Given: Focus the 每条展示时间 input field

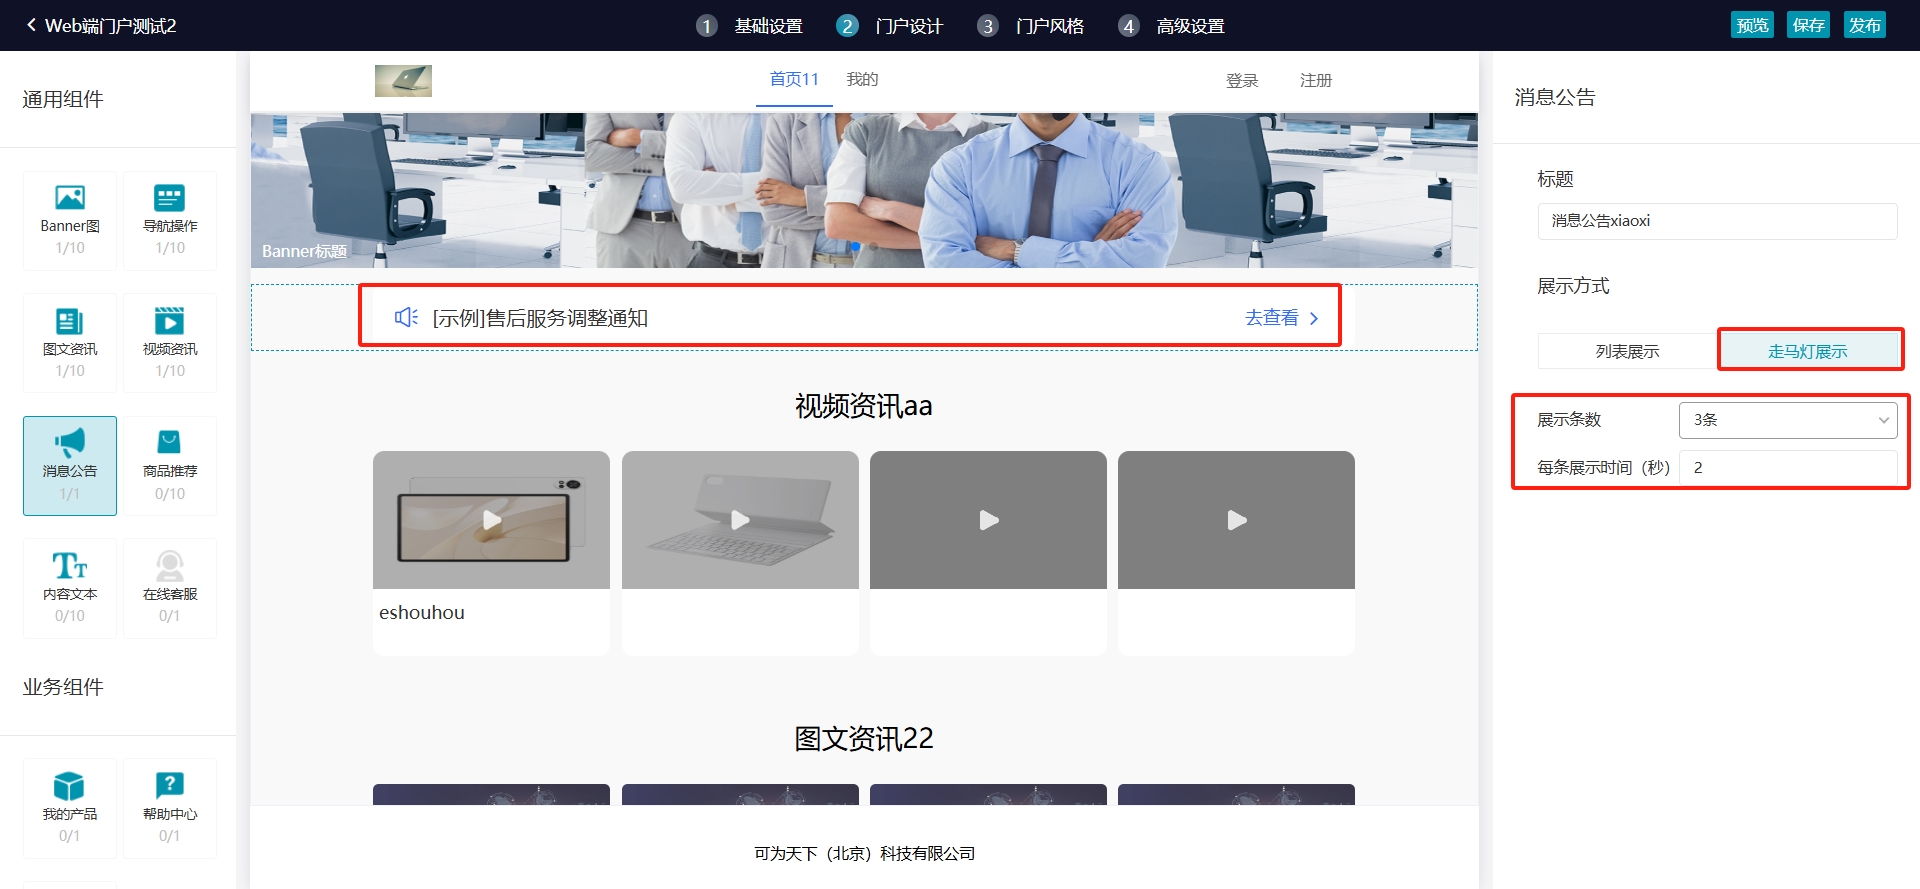Looking at the screenshot, I should pyautogui.click(x=1788, y=467).
